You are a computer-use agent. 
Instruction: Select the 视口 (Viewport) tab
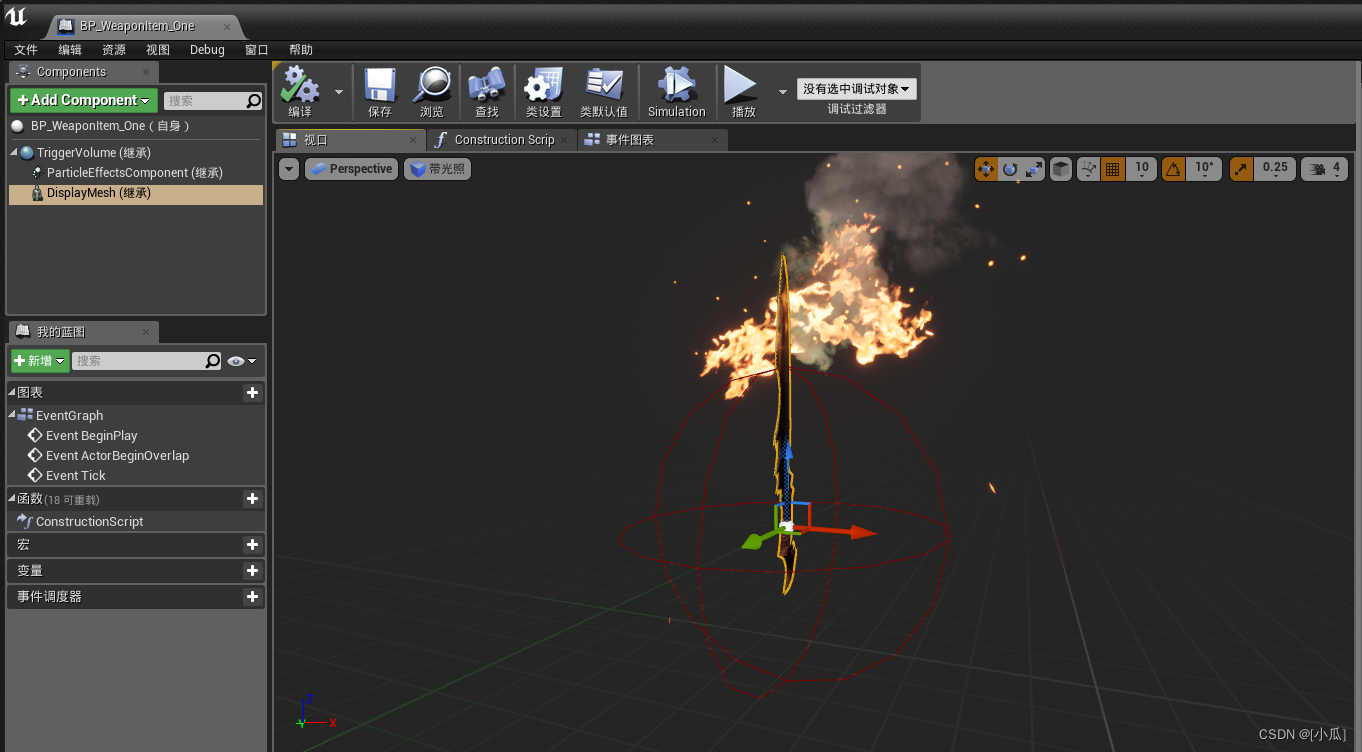[x=350, y=140]
